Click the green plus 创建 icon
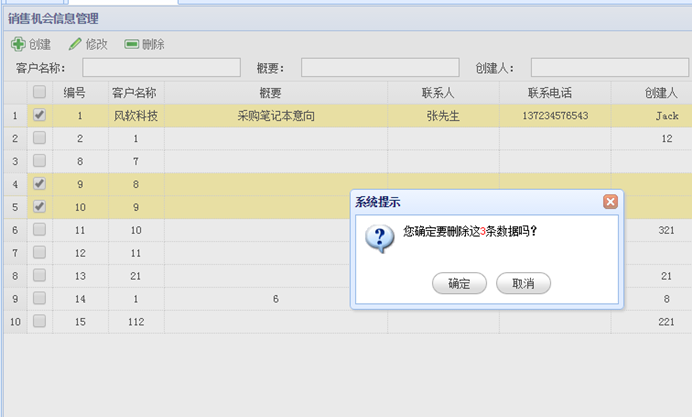 (18, 44)
